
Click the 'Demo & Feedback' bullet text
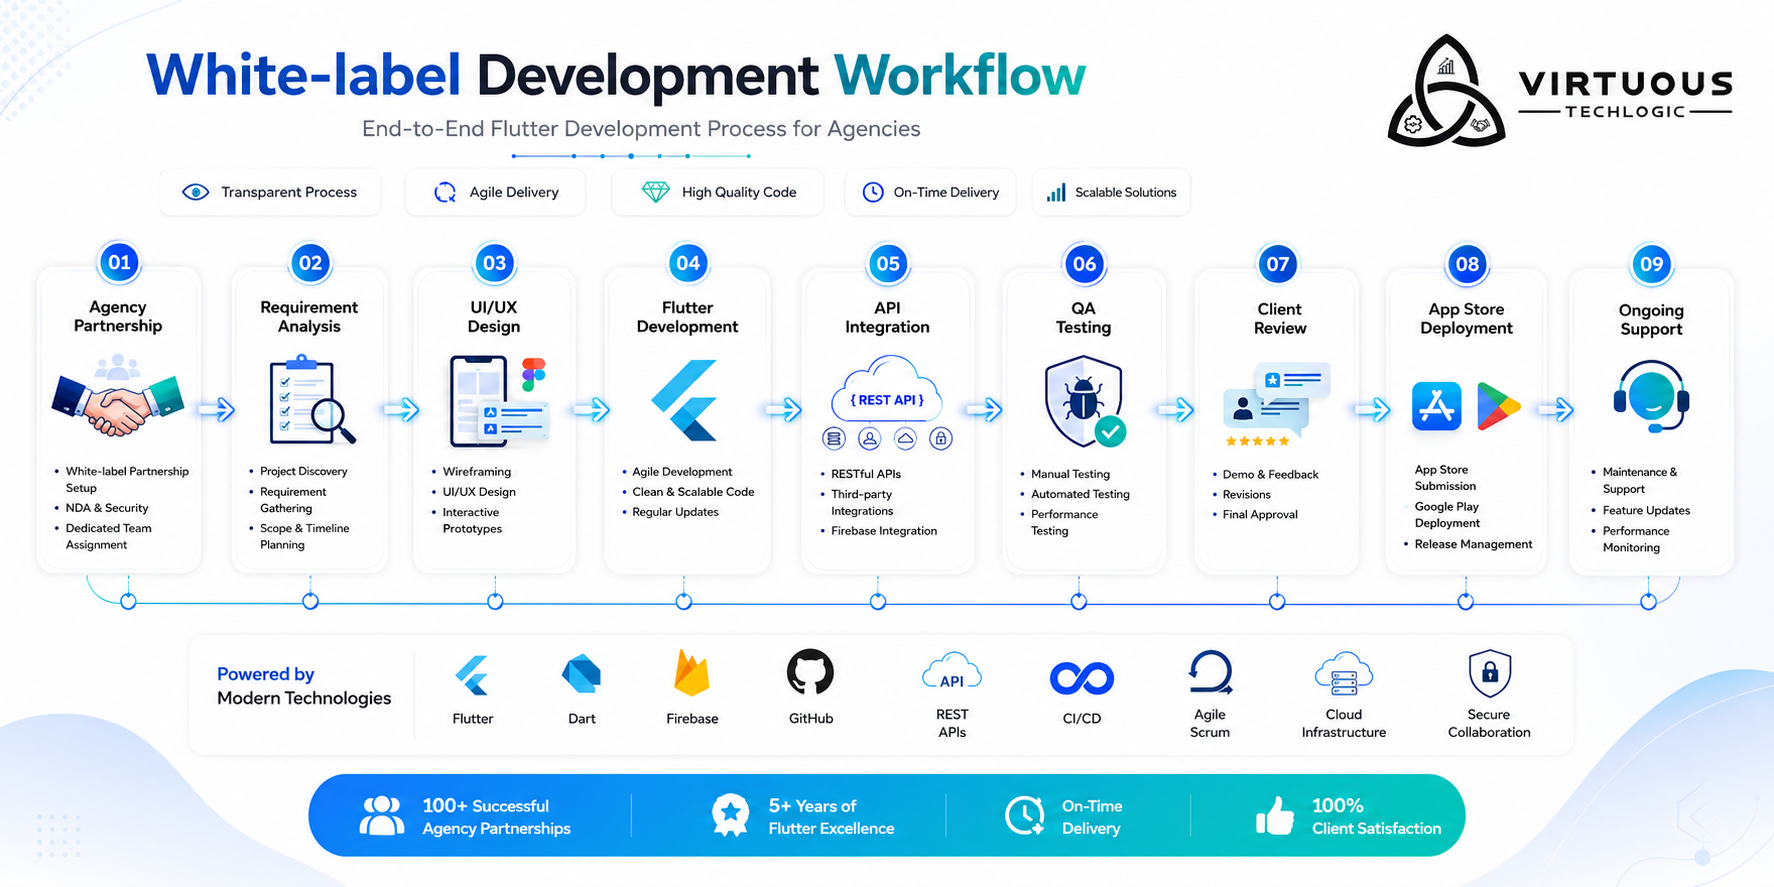pyautogui.click(x=1270, y=474)
